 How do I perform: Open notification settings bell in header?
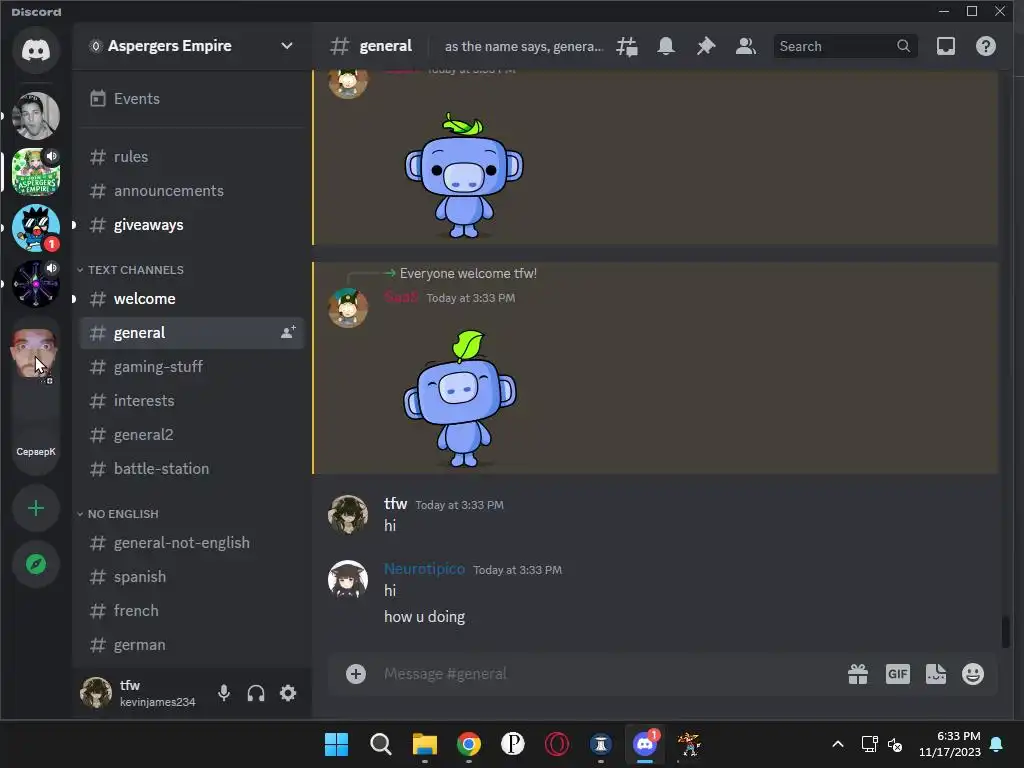click(665, 46)
